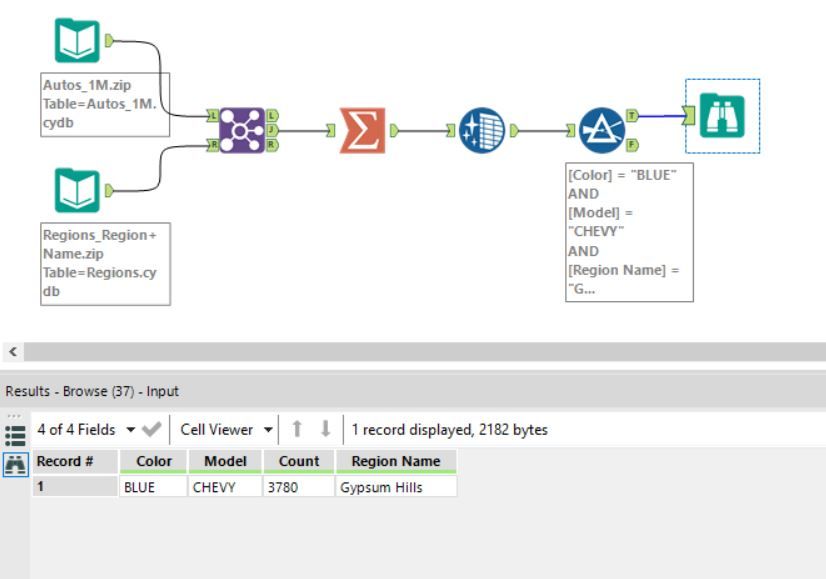Click the Count column header
826x579 pixels.
click(299, 461)
